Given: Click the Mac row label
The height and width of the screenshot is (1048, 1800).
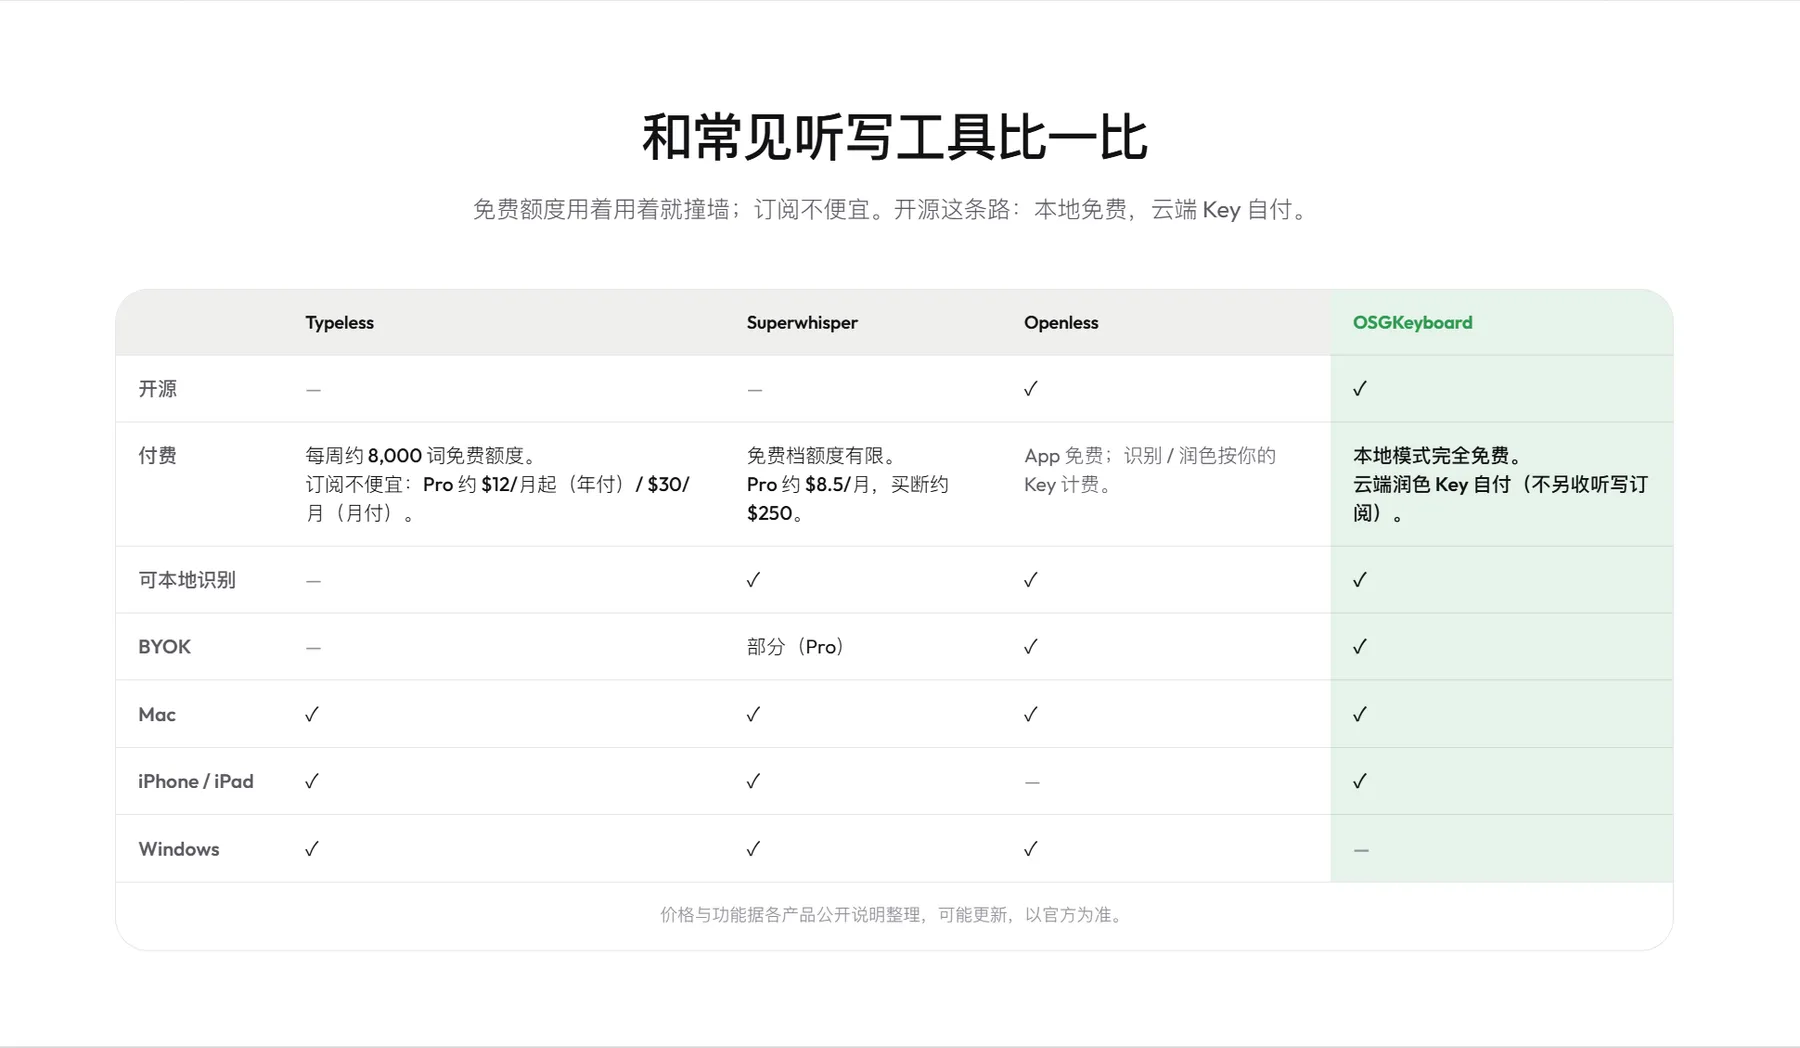Looking at the screenshot, I should pos(157,714).
